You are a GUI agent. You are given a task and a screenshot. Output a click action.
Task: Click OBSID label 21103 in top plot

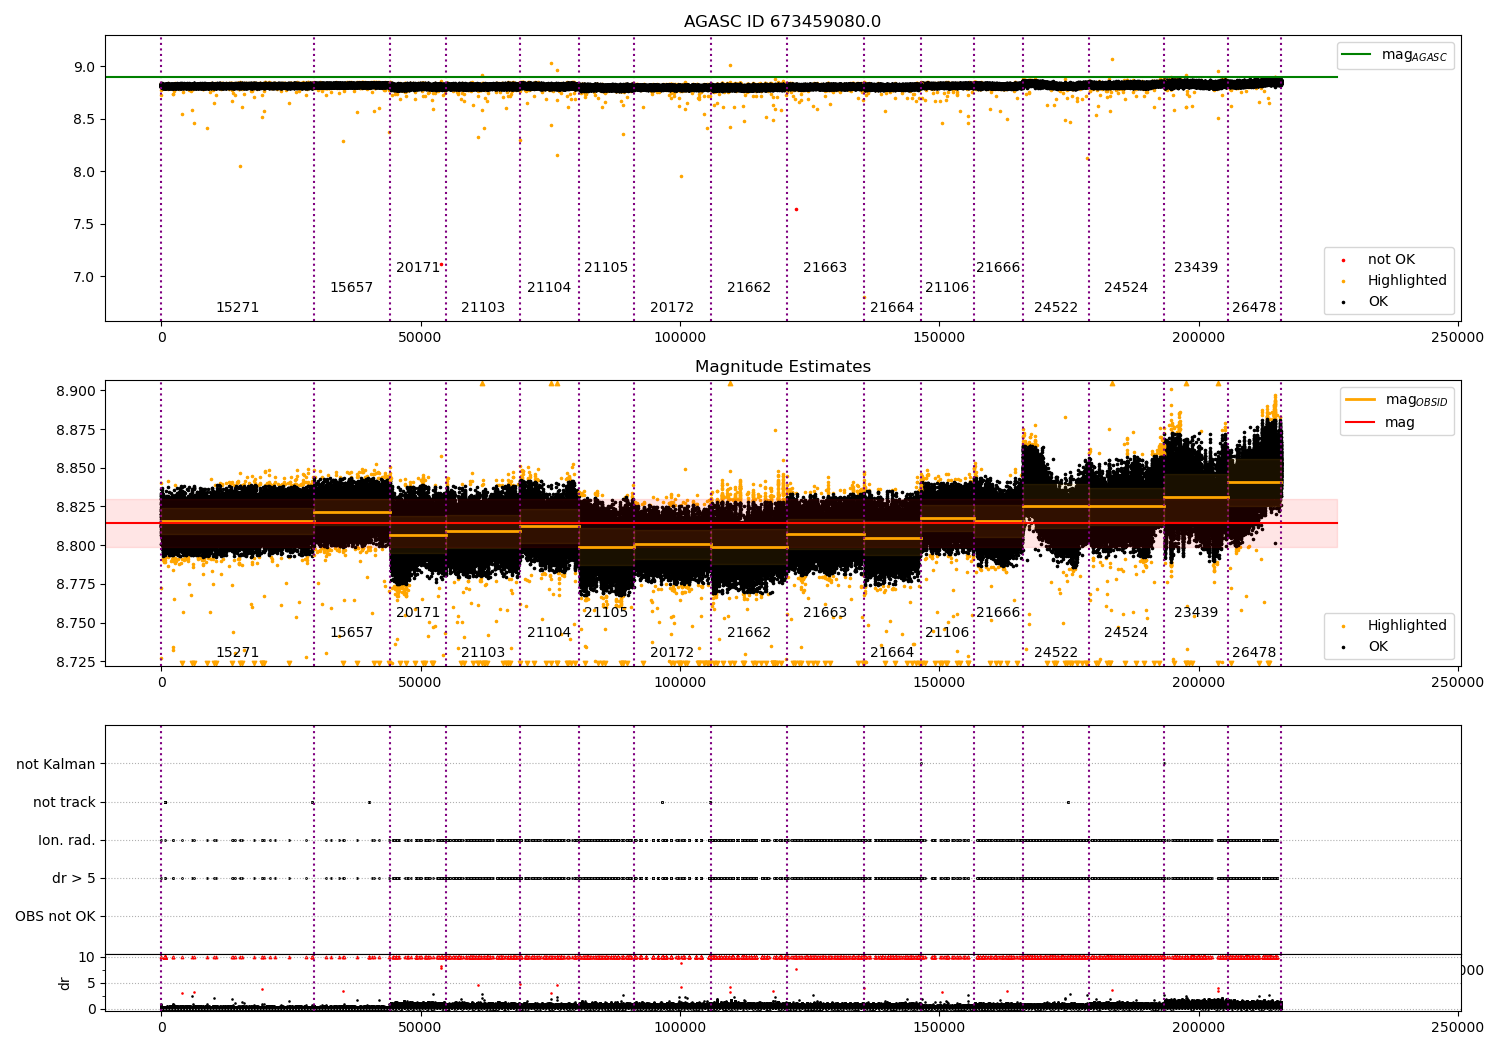tap(483, 307)
